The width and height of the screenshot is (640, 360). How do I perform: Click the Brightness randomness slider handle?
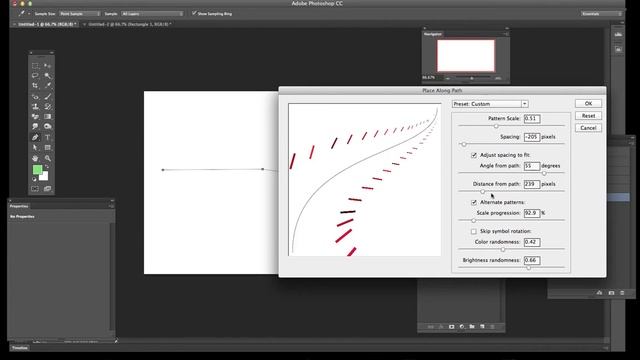[529, 268]
